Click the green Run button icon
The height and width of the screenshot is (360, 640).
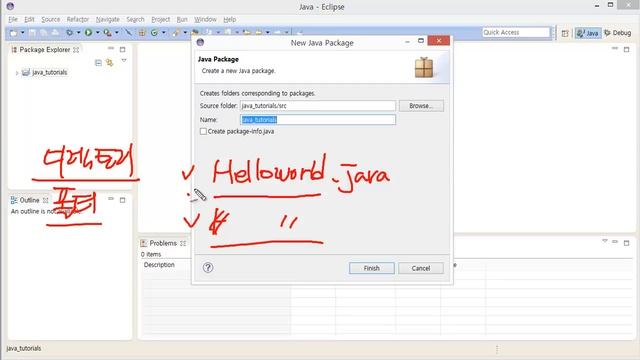[88, 32]
